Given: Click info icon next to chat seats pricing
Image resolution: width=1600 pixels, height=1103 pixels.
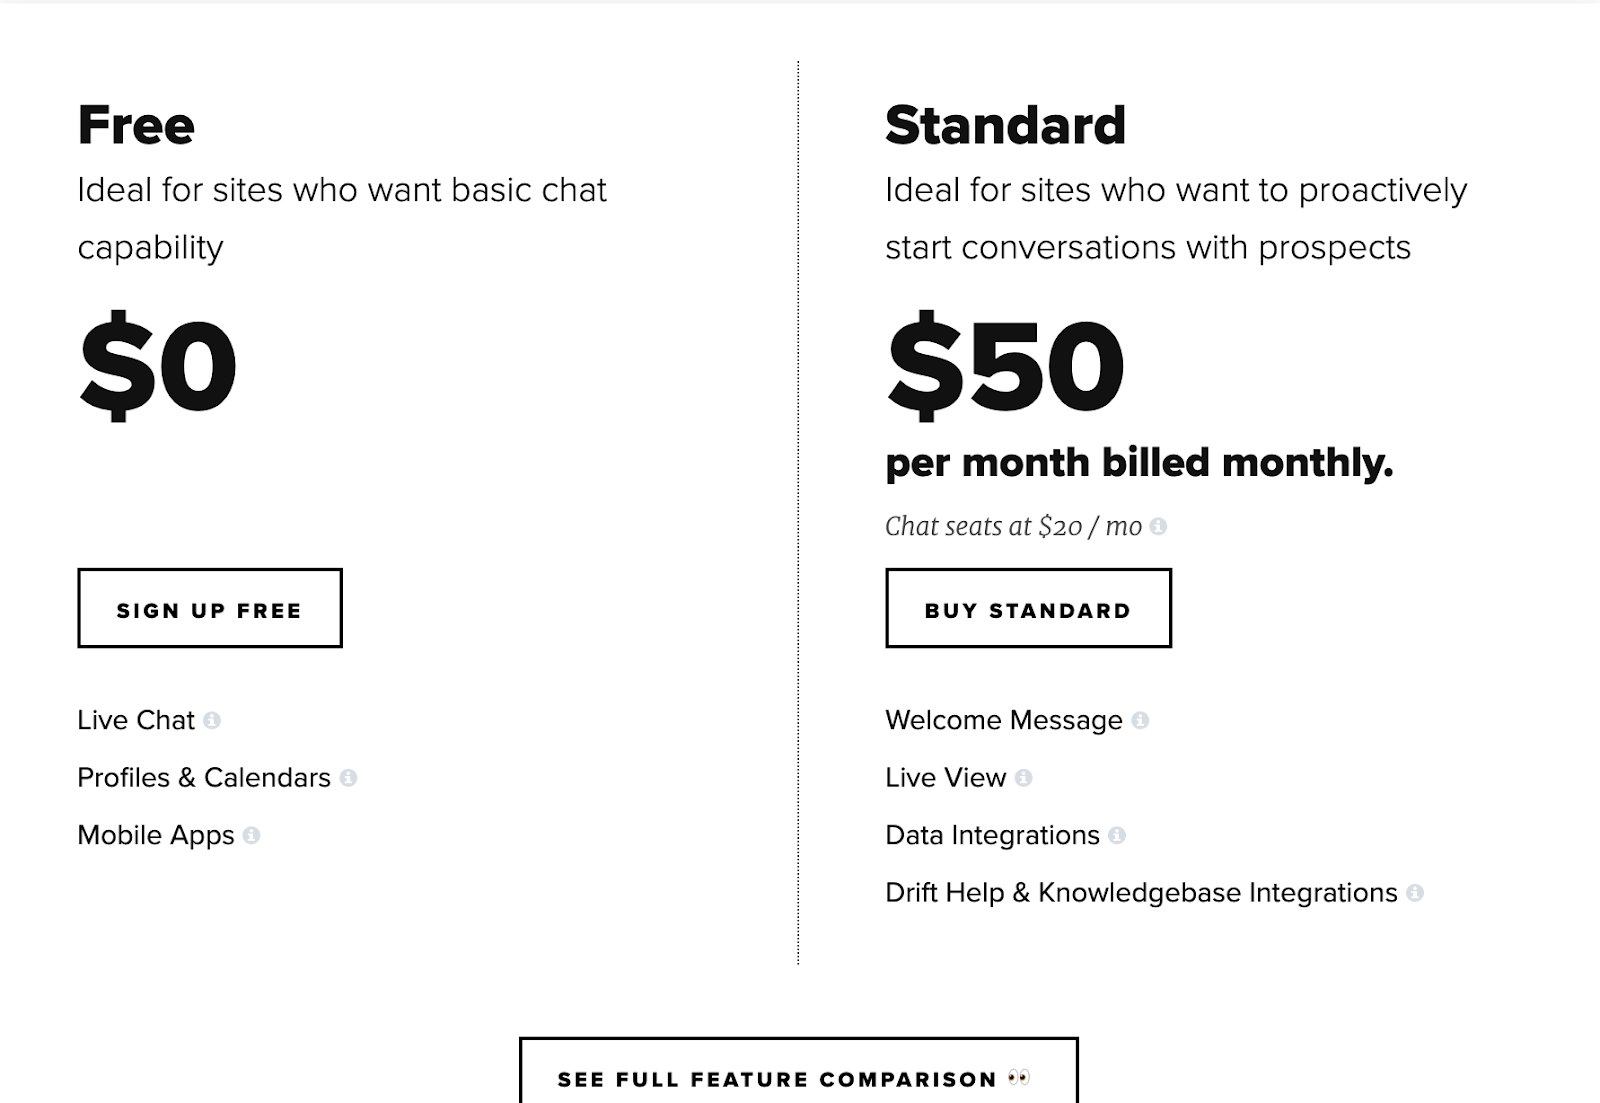Looking at the screenshot, I should [x=1158, y=526].
